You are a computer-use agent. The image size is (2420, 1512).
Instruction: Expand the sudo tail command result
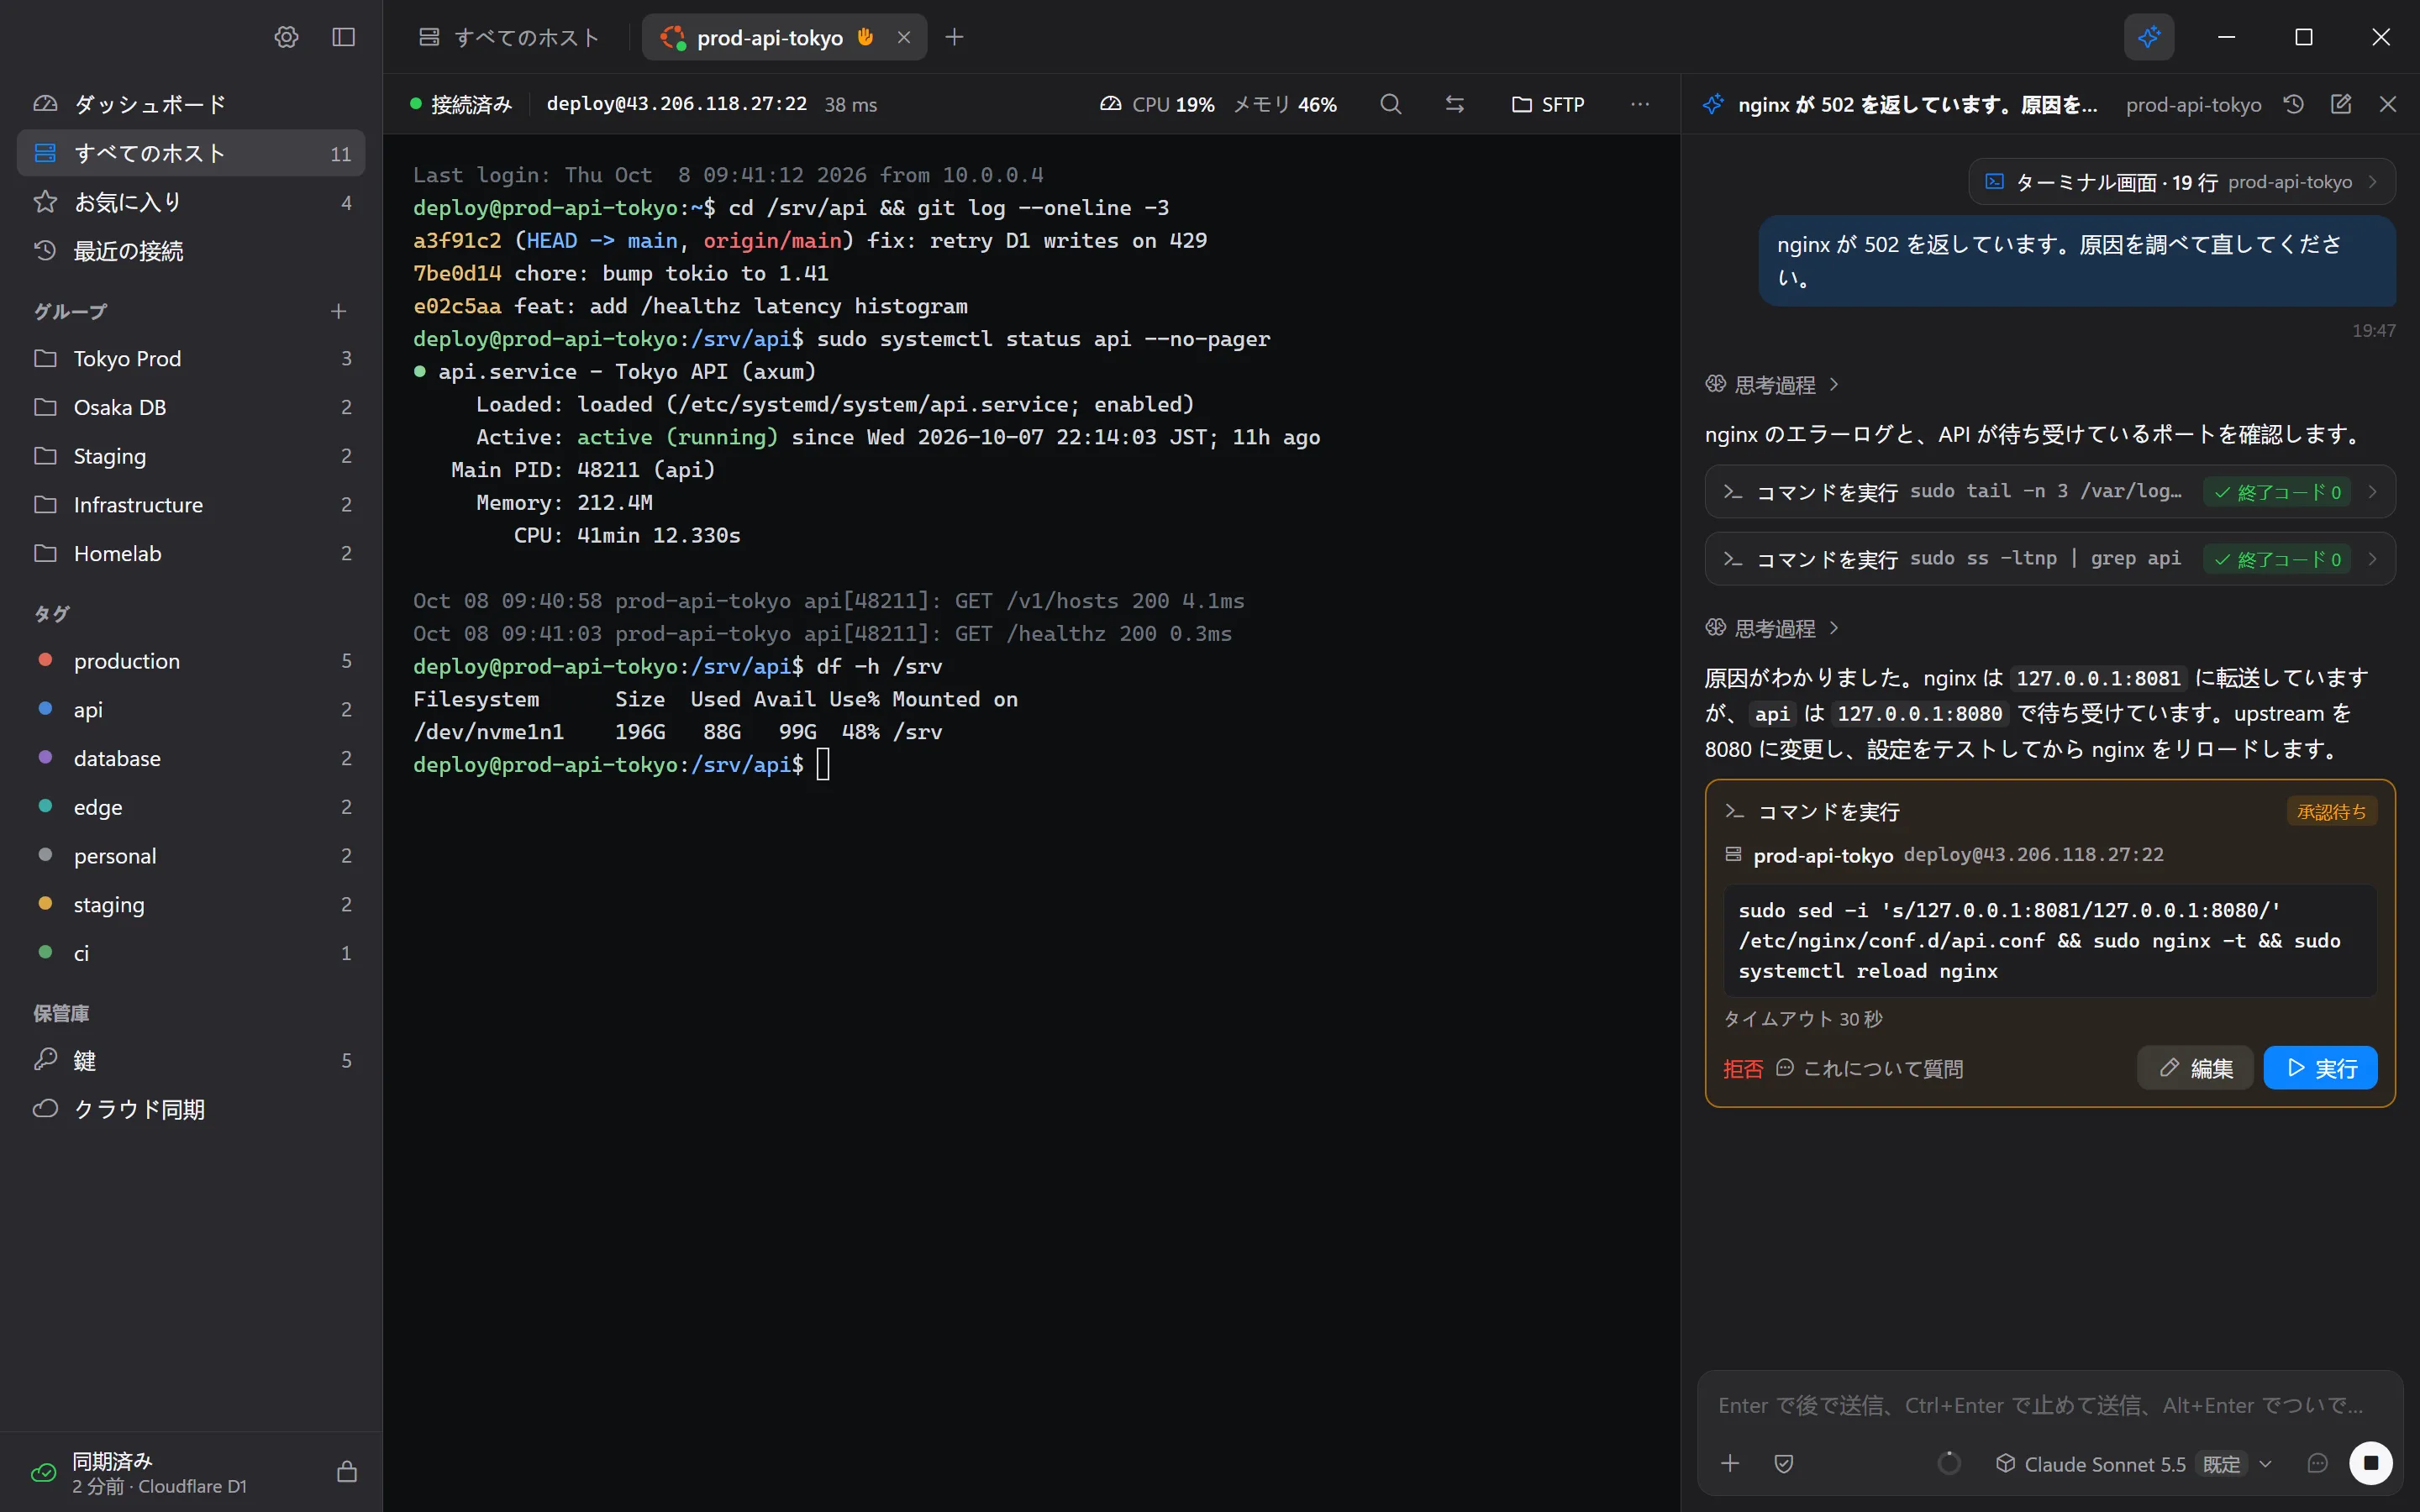[2050, 491]
